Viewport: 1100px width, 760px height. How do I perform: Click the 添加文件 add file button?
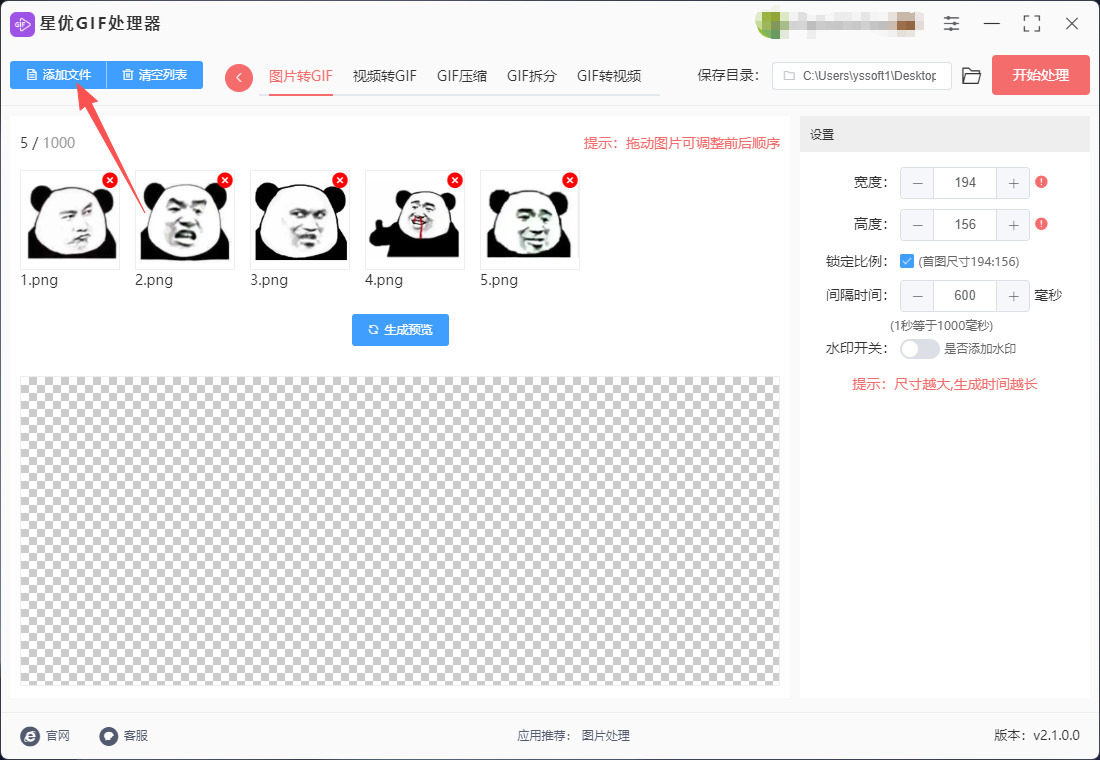[x=58, y=75]
